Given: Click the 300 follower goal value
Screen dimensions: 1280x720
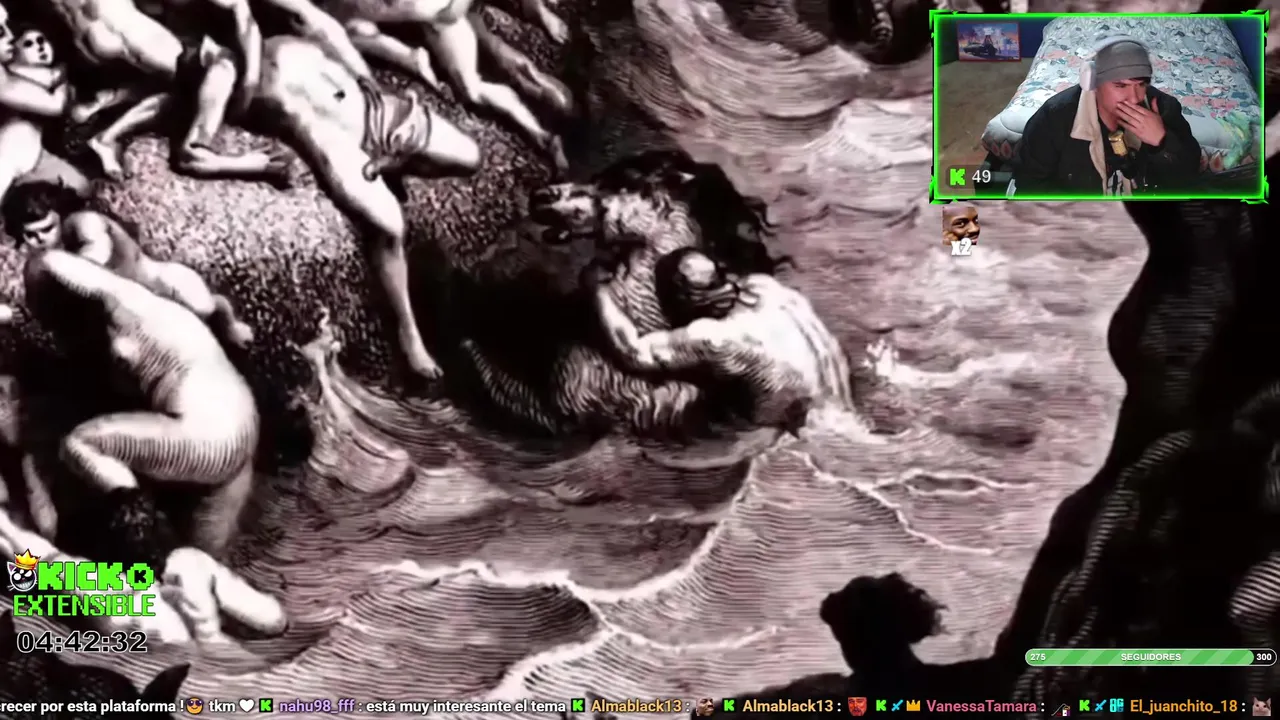Looking at the screenshot, I should (1264, 657).
